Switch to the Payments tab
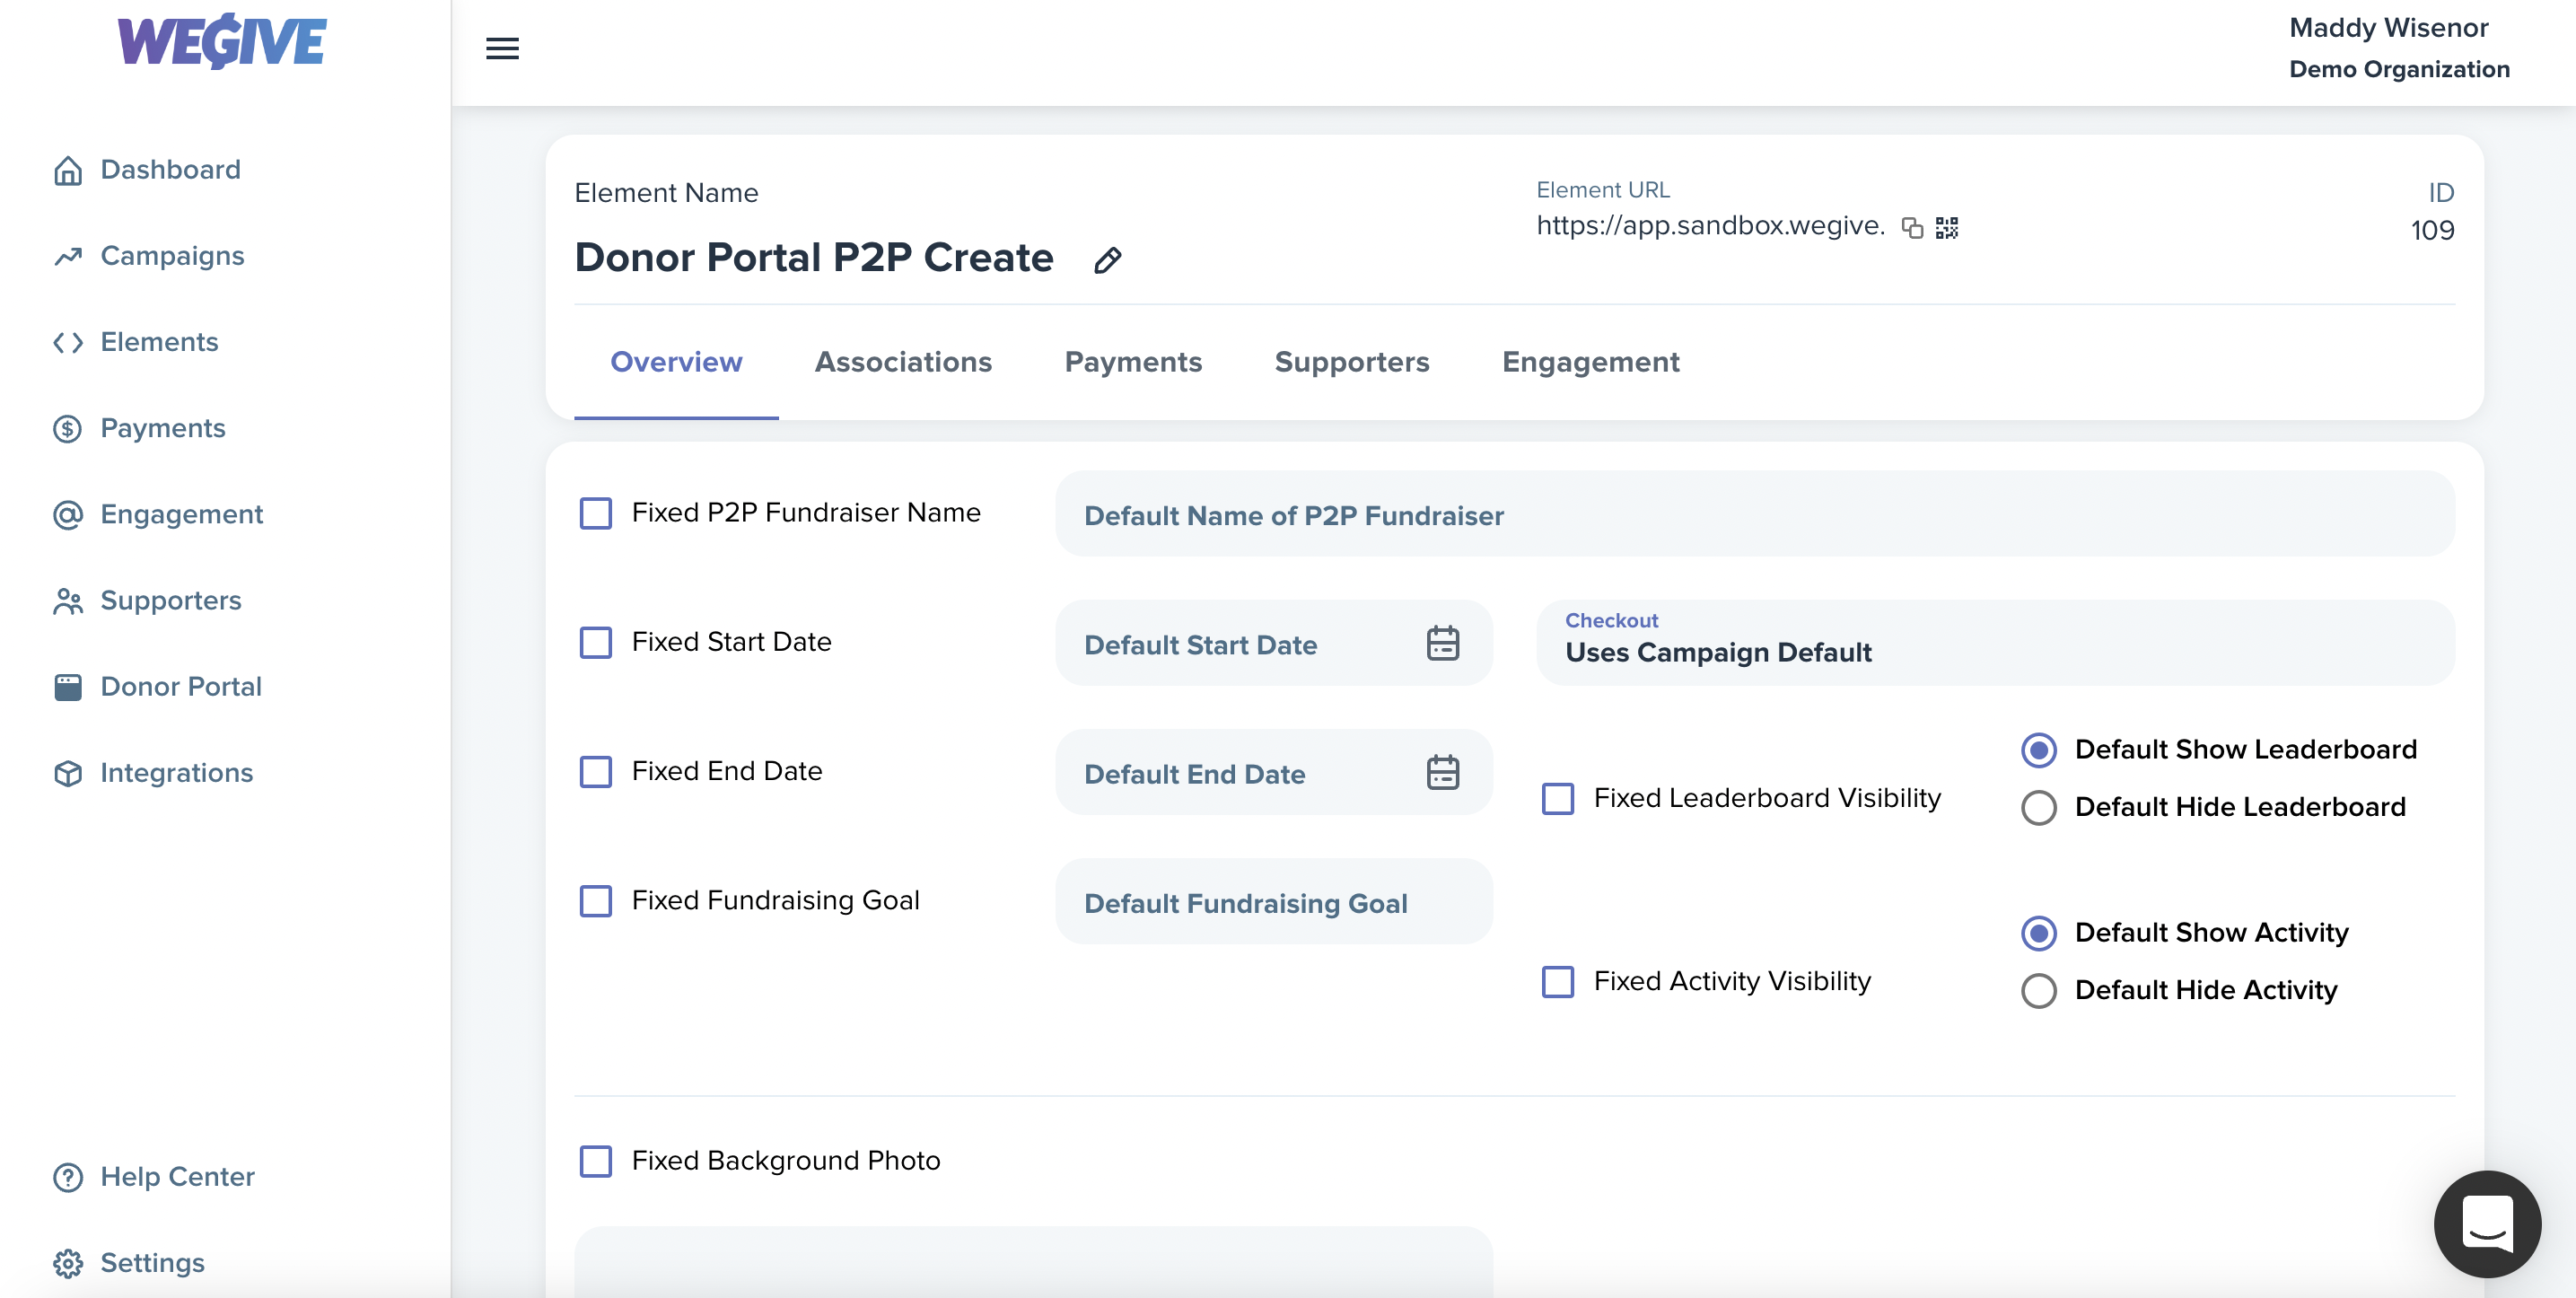 (1133, 362)
